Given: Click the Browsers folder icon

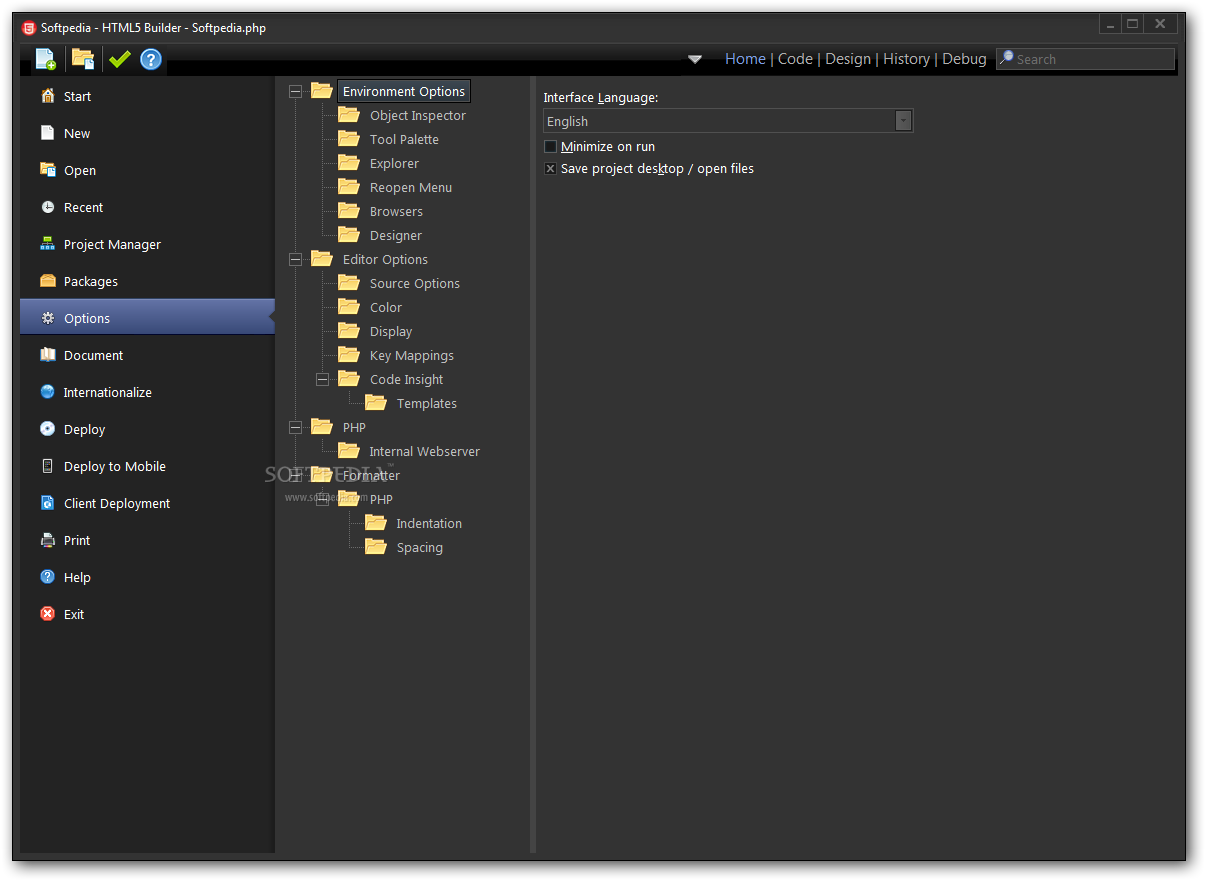Looking at the screenshot, I should pyautogui.click(x=349, y=210).
